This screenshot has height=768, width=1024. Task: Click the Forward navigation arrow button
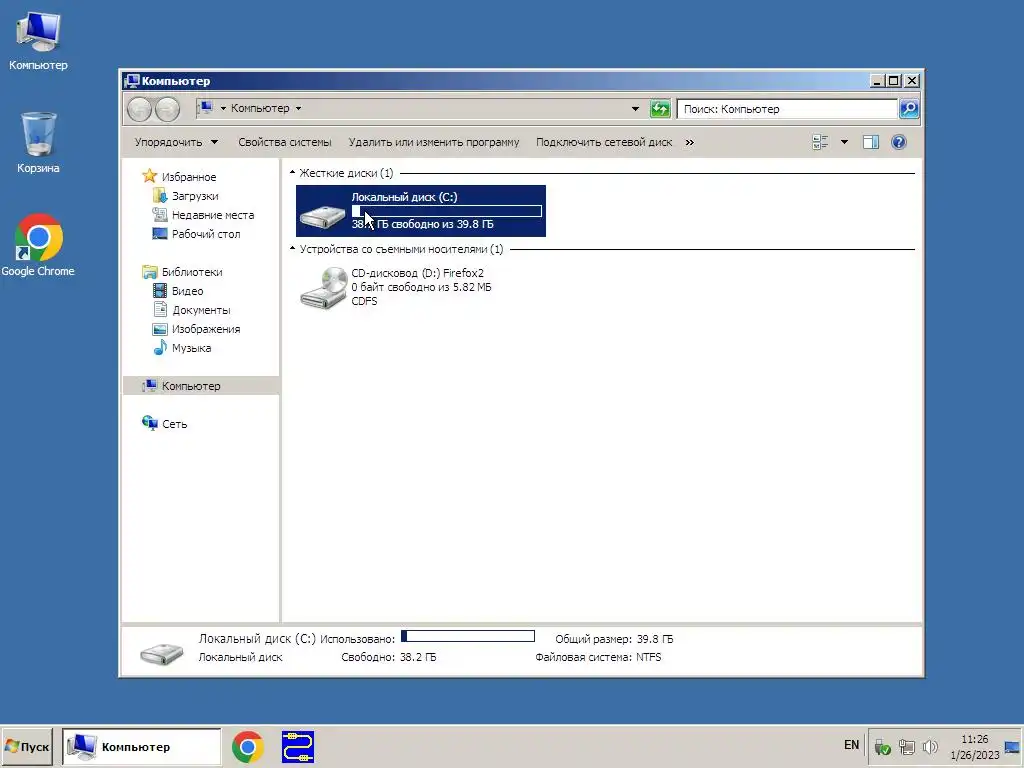click(167, 109)
